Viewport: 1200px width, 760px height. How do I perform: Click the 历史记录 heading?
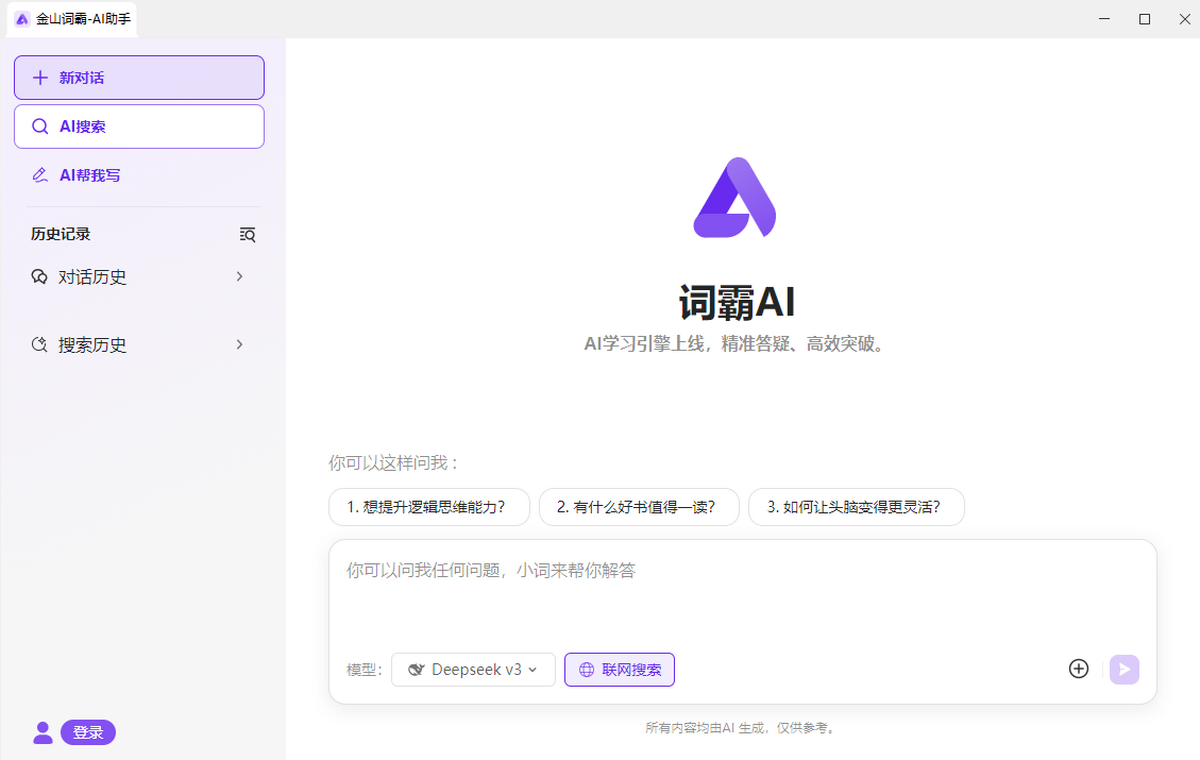point(61,234)
